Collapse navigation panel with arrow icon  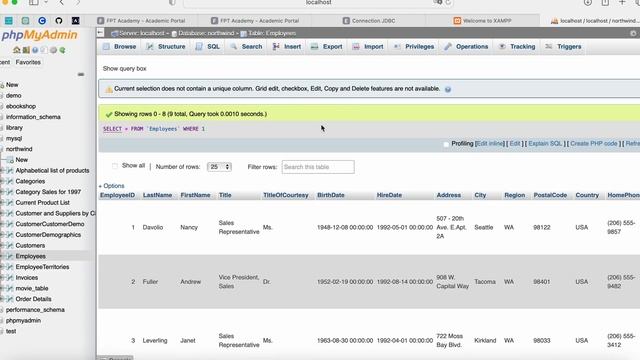coord(100,33)
